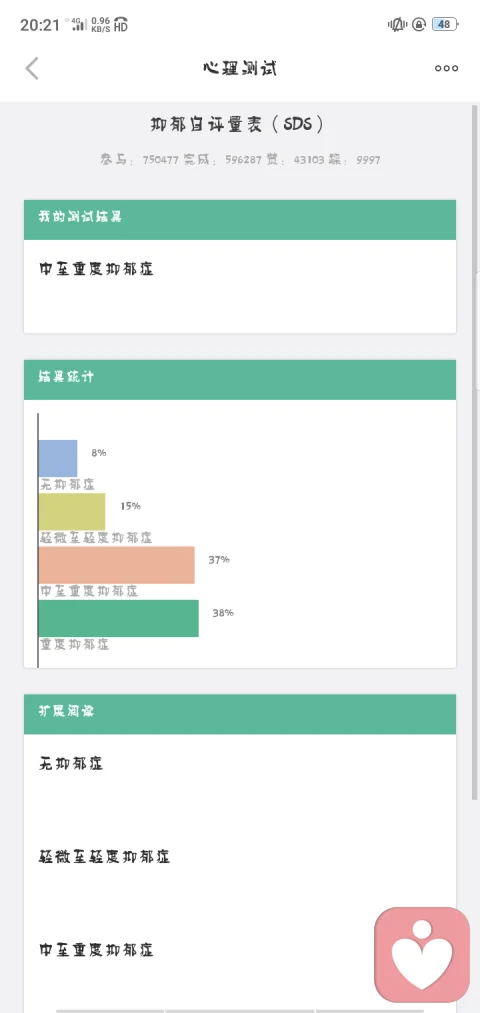Tap the muted vibrate status icon

click(x=397, y=25)
